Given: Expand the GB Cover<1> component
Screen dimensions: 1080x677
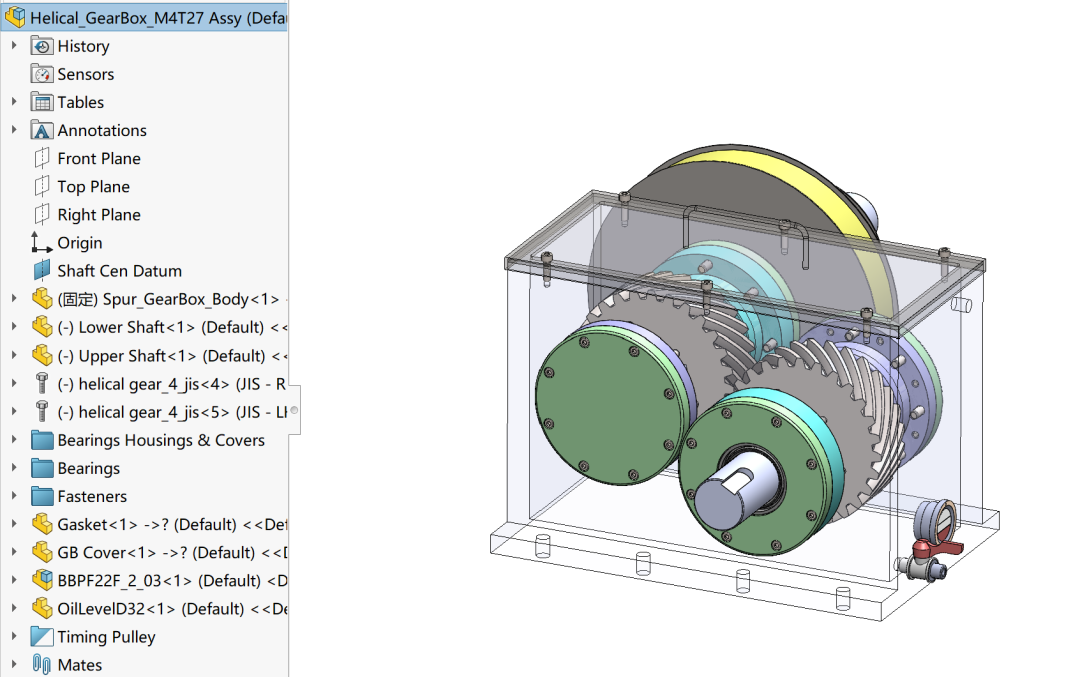Looking at the screenshot, I should tap(14, 552).
